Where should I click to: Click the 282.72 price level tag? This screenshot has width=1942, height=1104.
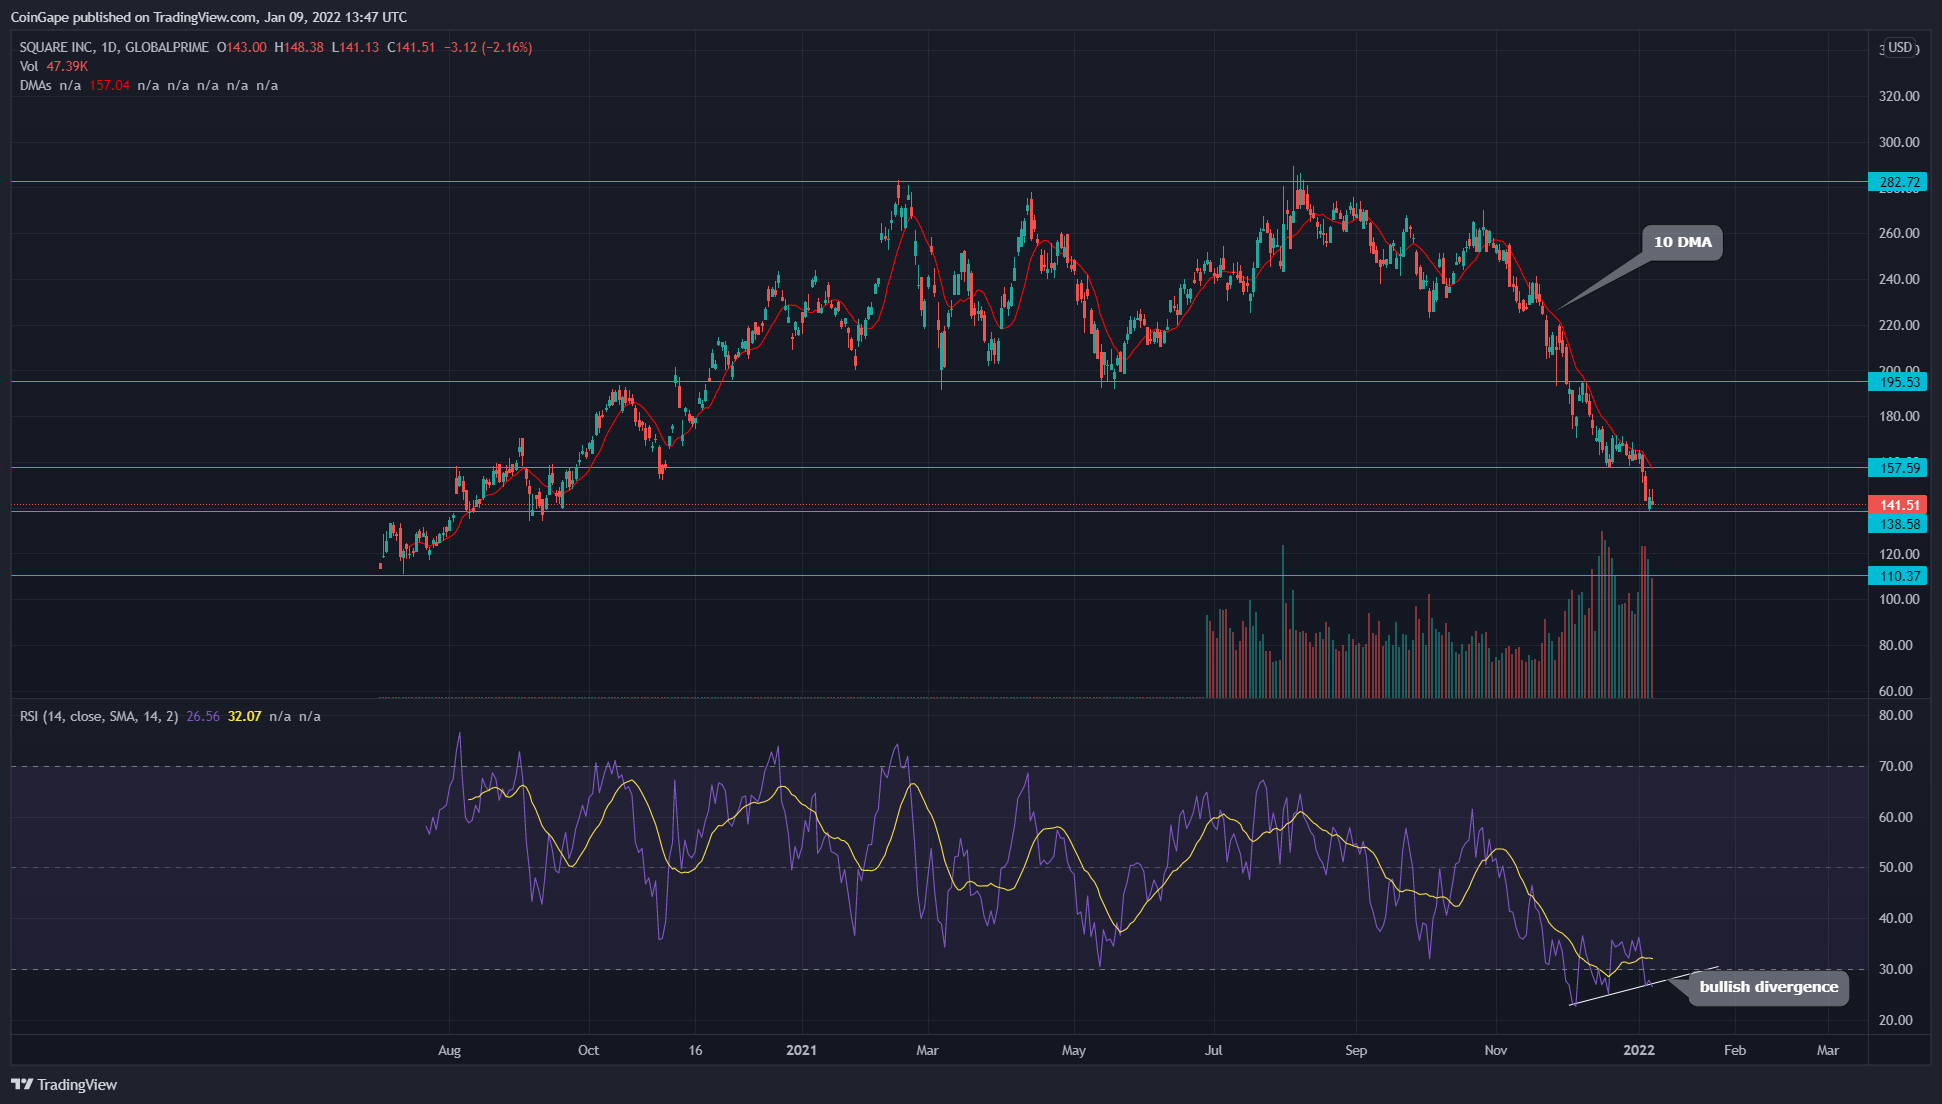tap(1898, 182)
